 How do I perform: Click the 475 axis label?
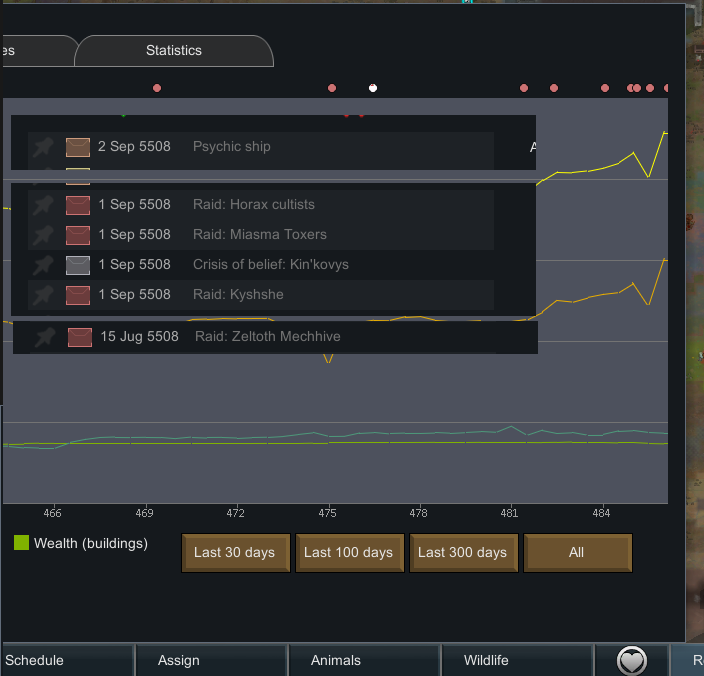pyautogui.click(x=327, y=513)
